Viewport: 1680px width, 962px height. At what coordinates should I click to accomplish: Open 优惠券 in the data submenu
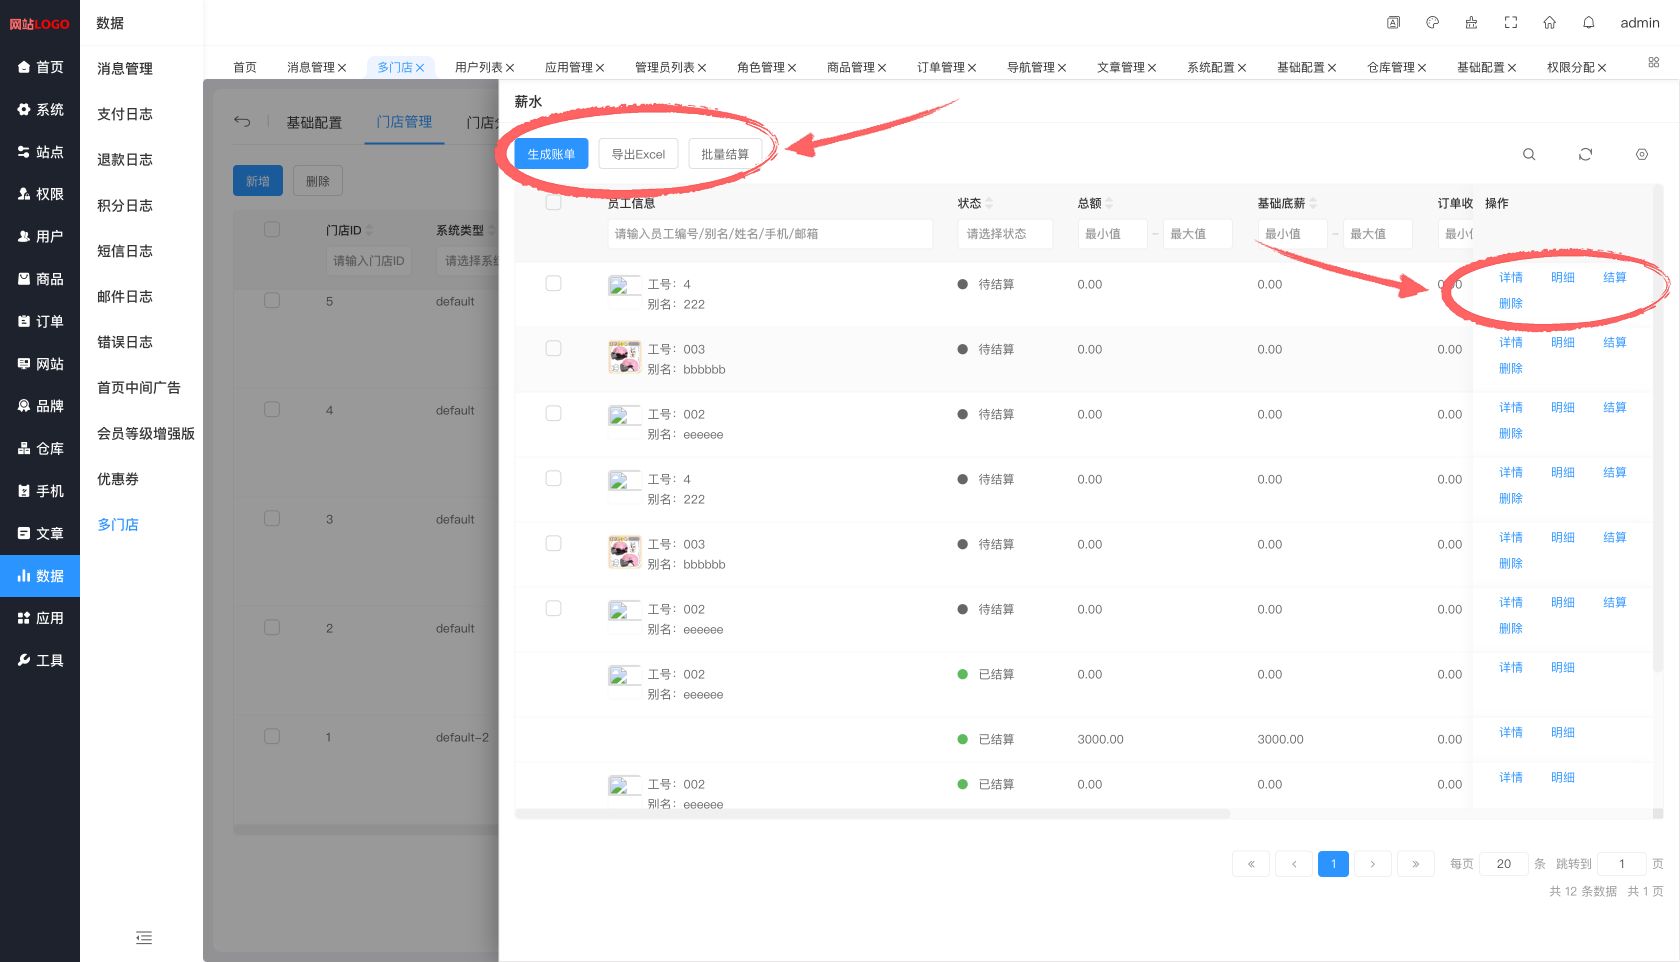(x=118, y=479)
